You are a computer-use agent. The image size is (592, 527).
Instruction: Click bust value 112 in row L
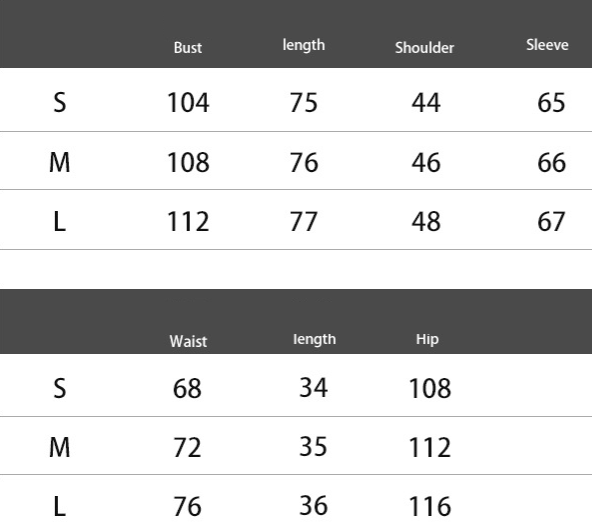[188, 222]
